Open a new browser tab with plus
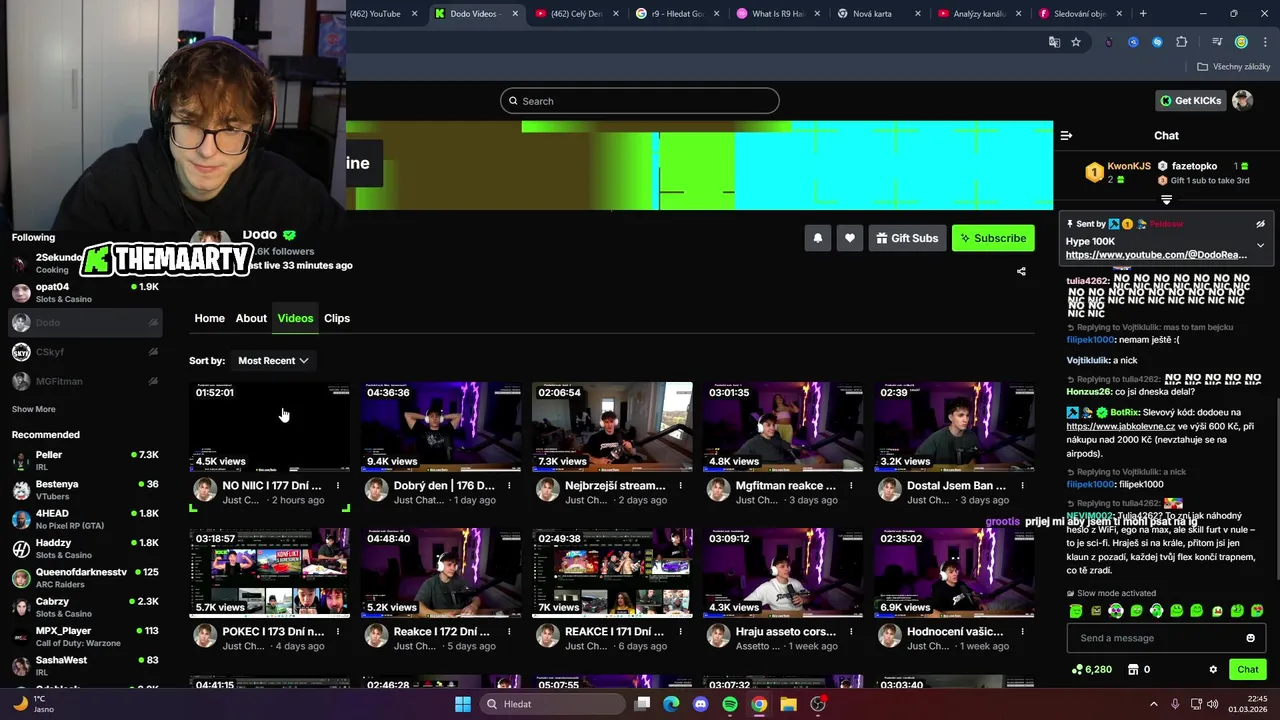Viewport: 1280px width, 720px height. point(1143,14)
